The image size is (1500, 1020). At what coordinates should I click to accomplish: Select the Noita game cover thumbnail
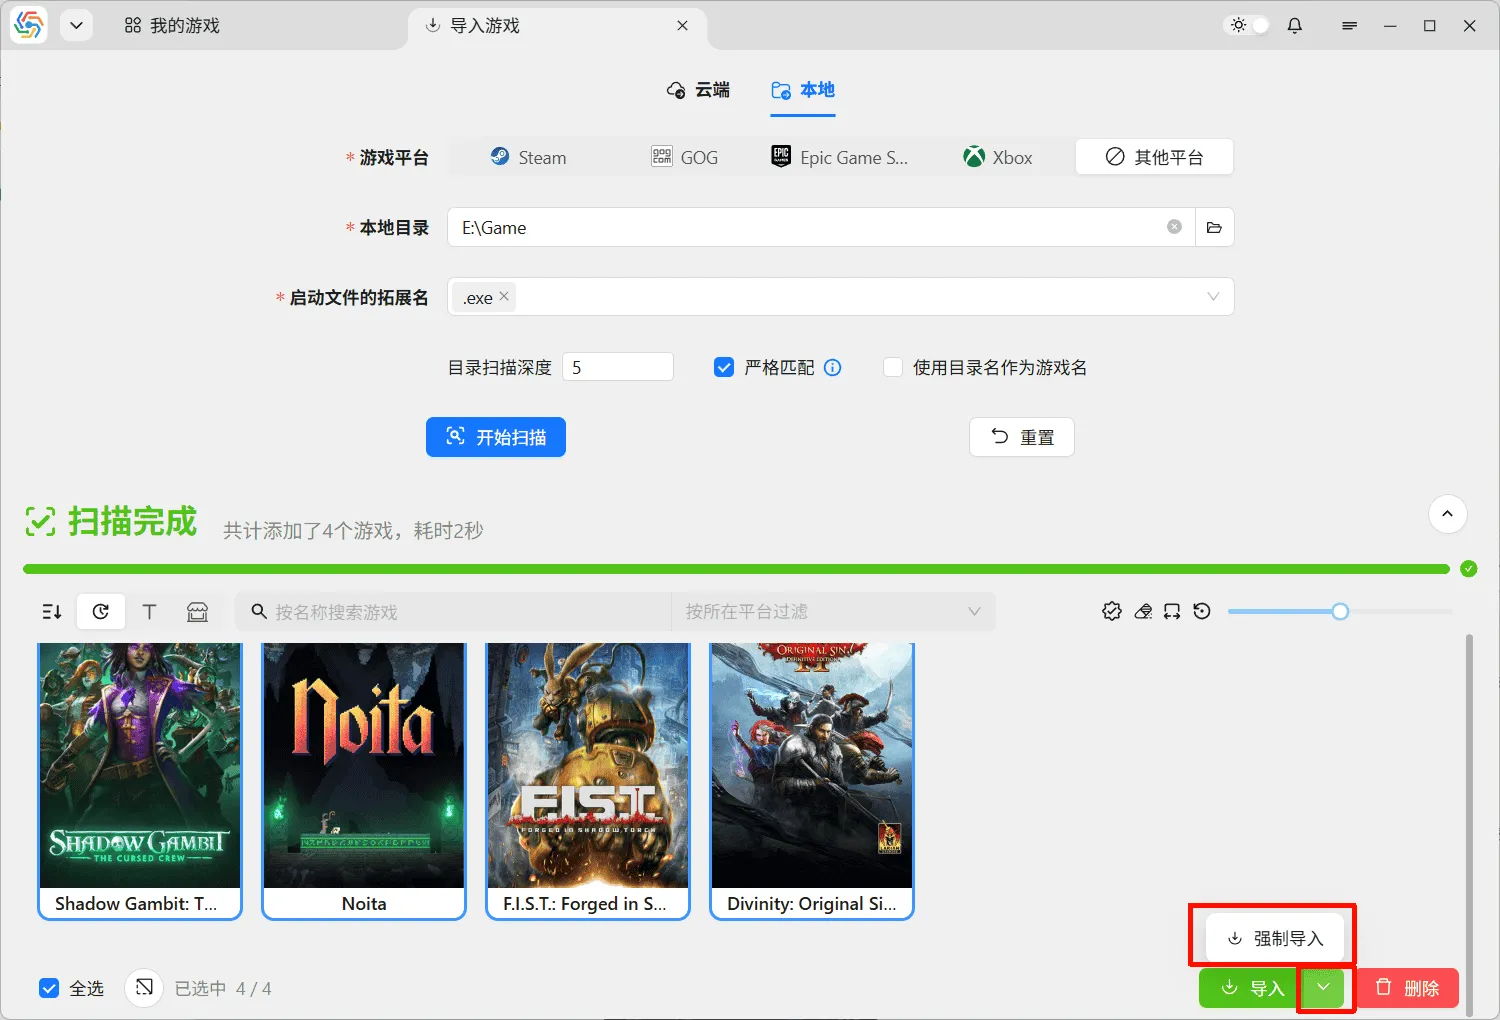click(364, 766)
